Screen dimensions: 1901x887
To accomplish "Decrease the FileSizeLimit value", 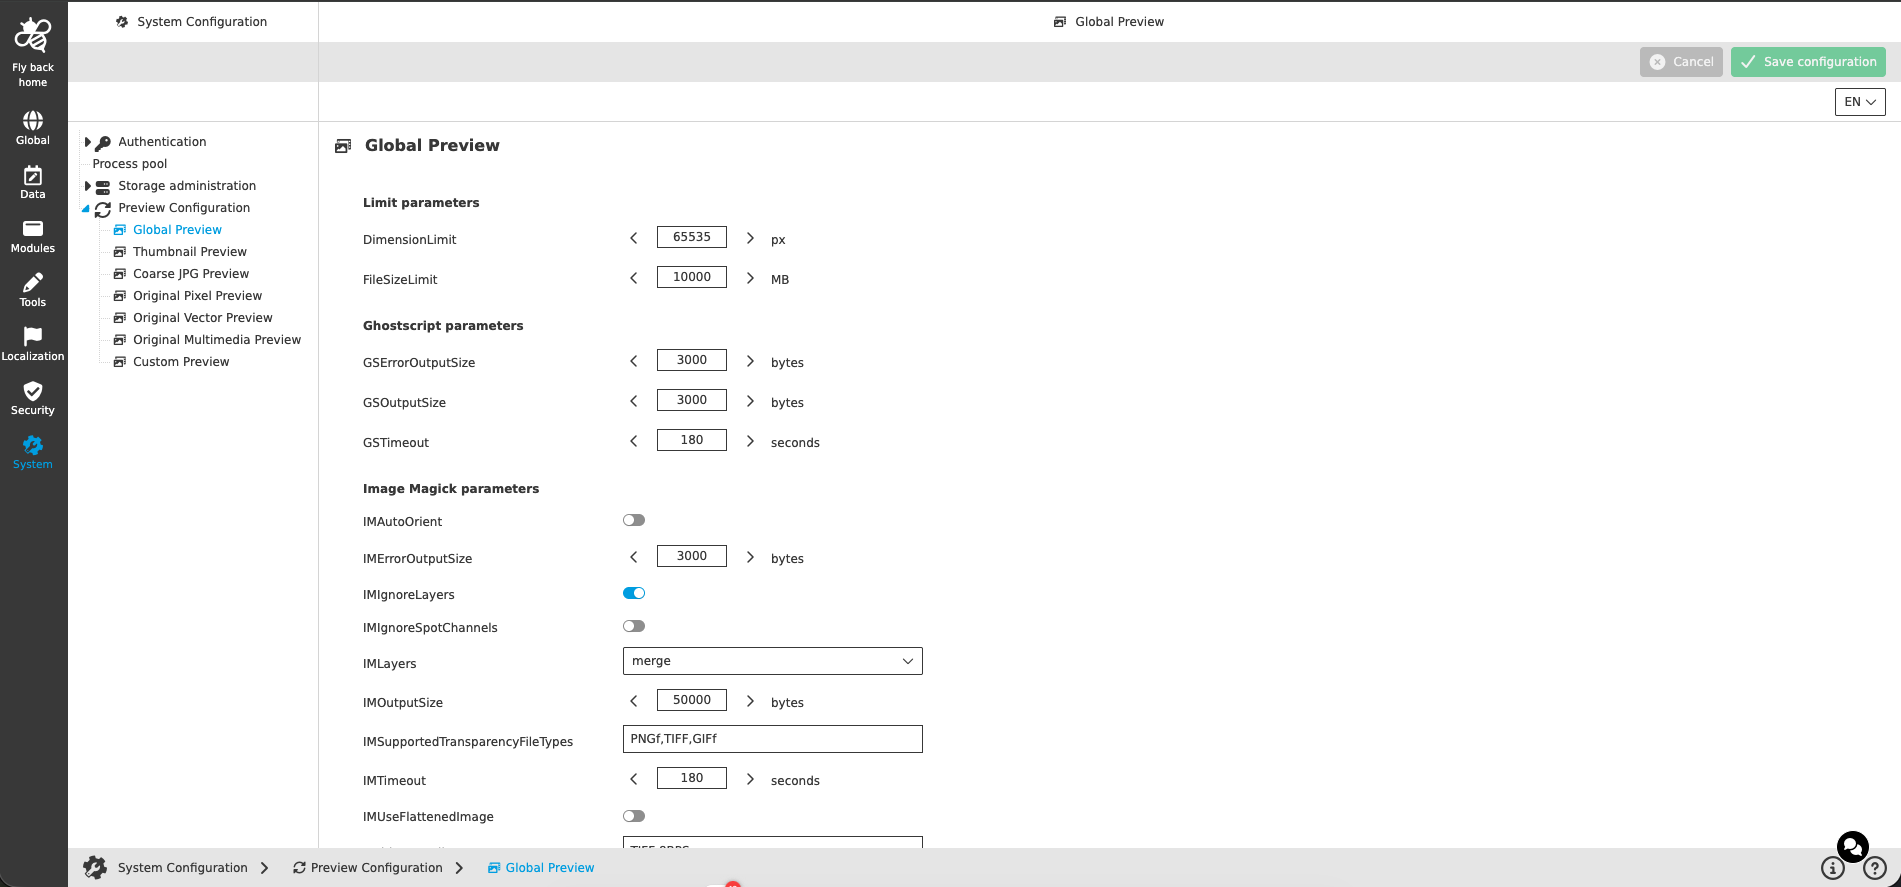I will [x=634, y=278].
